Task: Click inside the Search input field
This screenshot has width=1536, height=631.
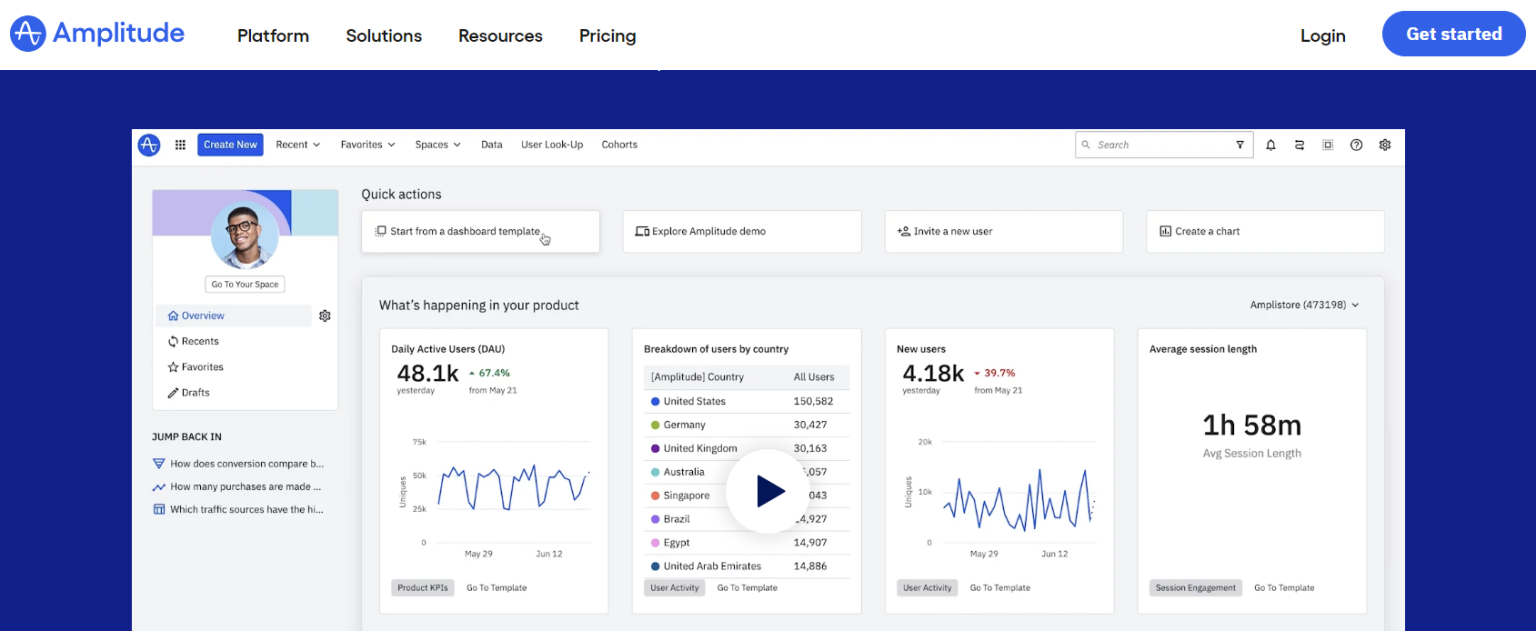Action: [x=1150, y=144]
